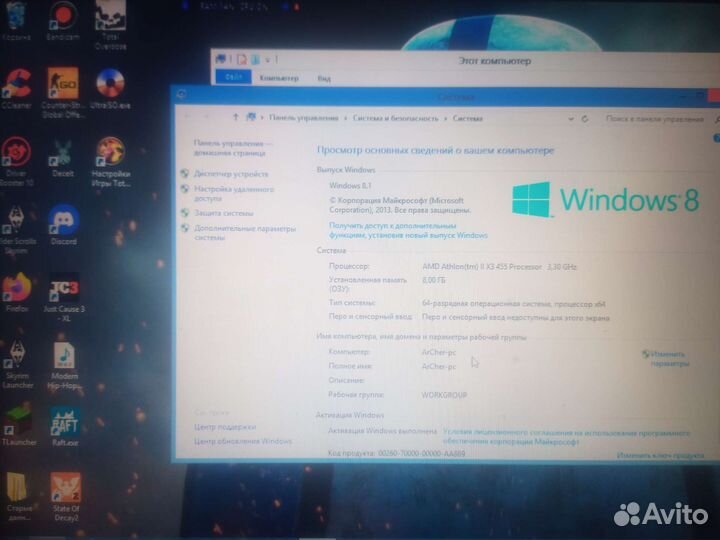Open the Файл tab in Этот компьютер window
The height and width of the screenshot is (540, 720).
(234, 78)
